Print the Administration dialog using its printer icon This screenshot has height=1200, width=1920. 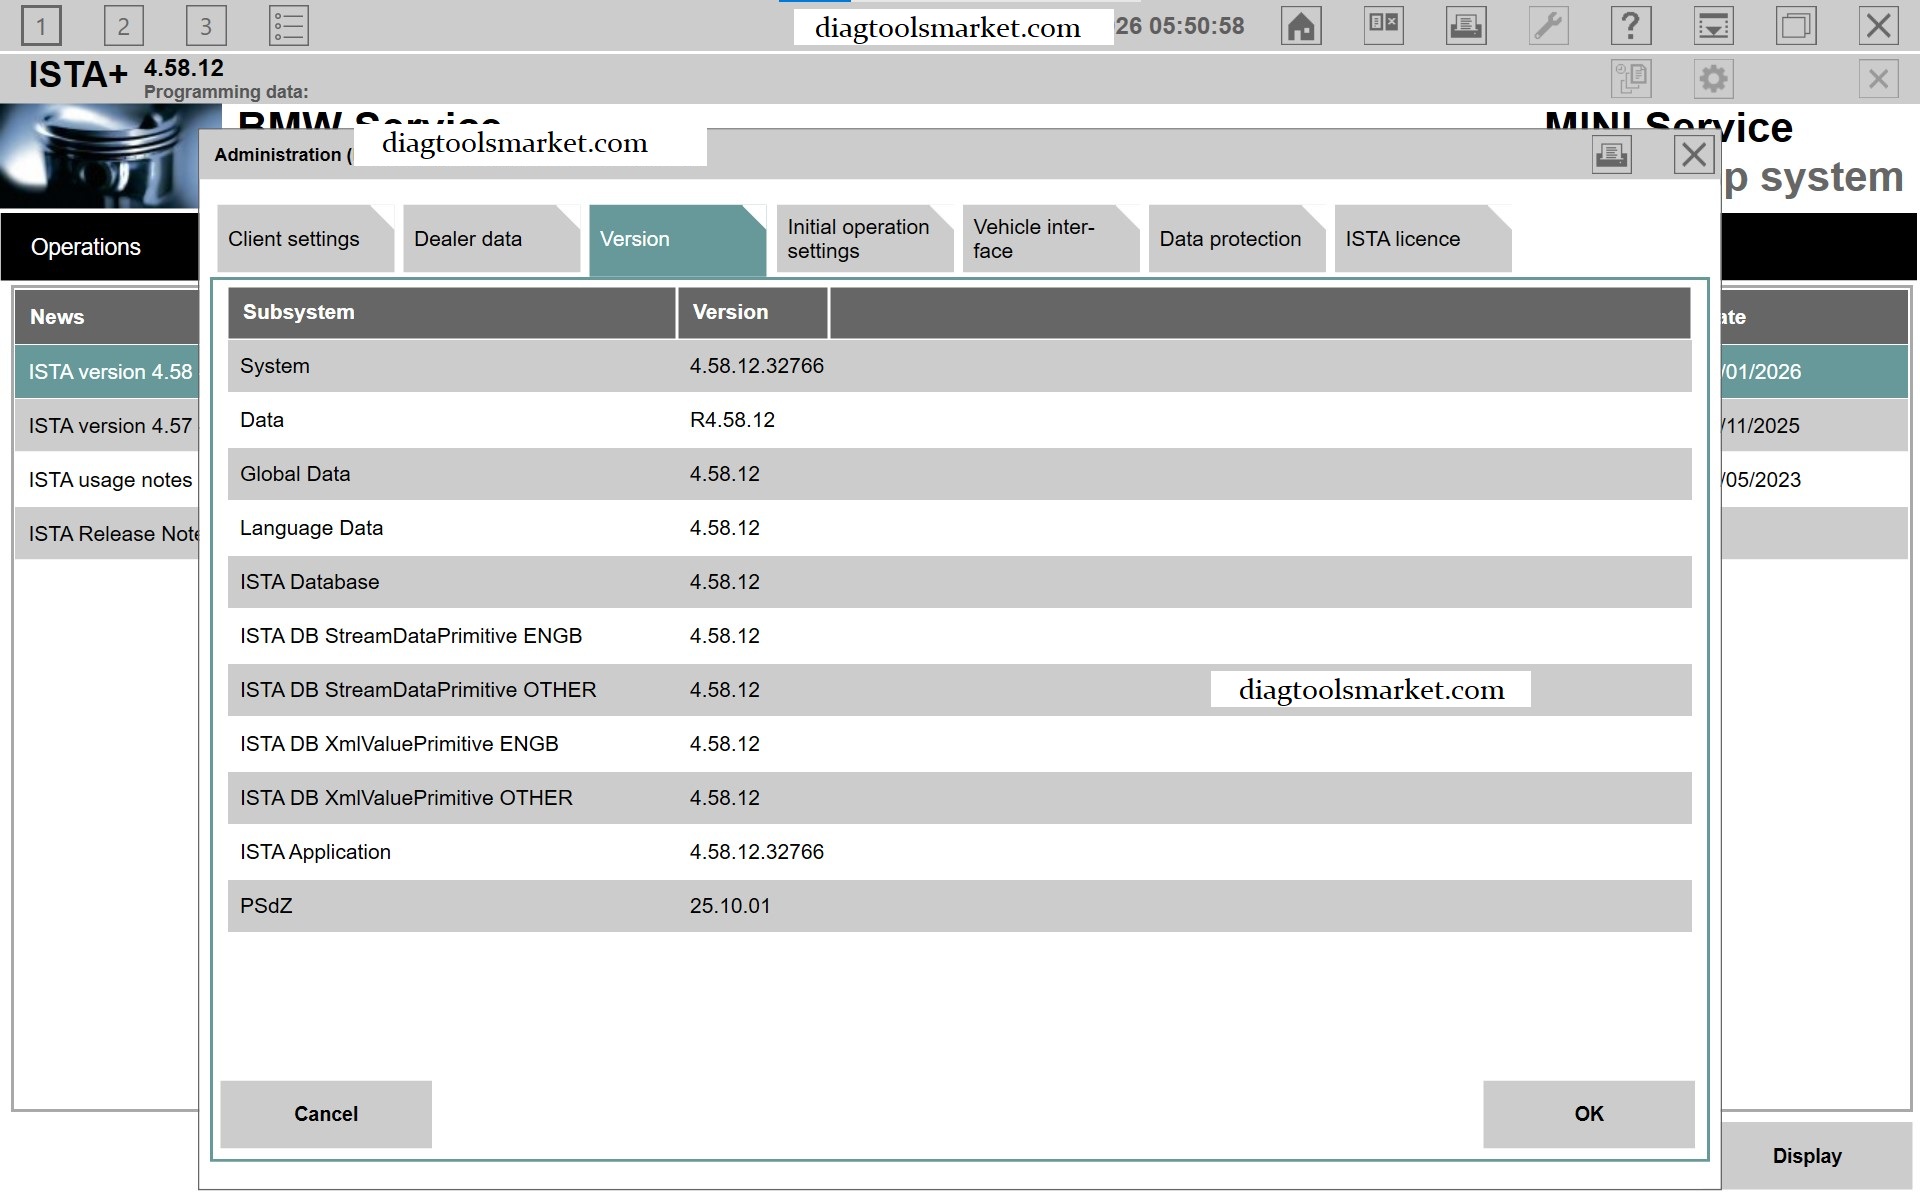coord(1611,155)
